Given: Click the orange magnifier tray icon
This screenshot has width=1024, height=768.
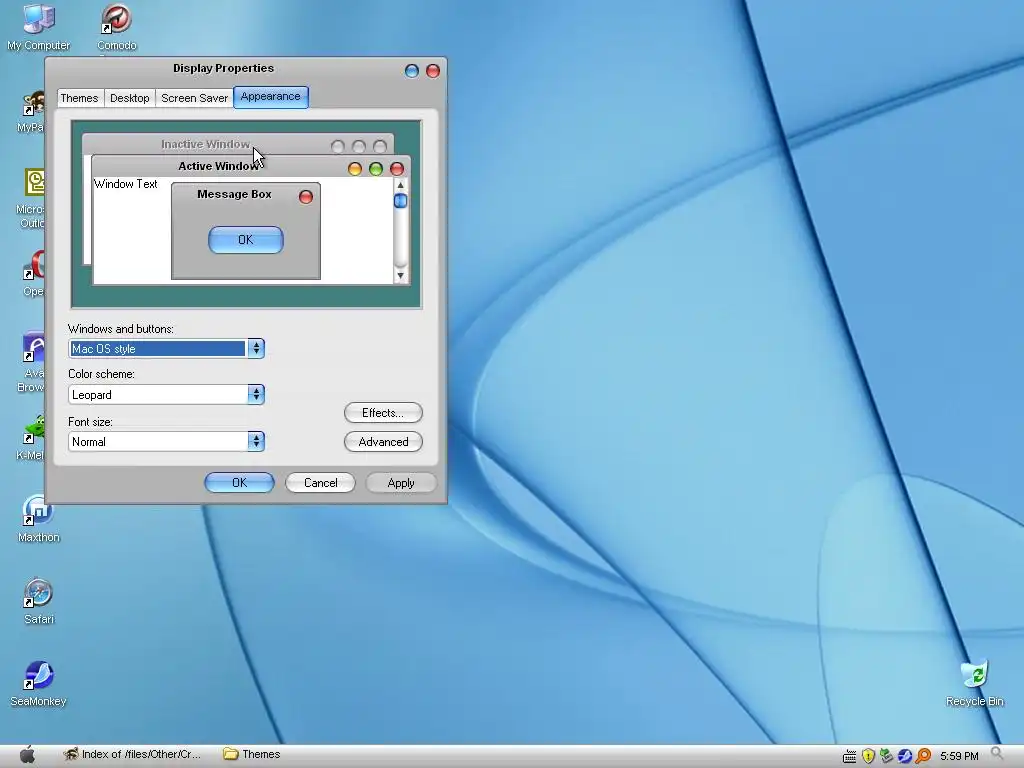Looking at the screenshot, I should [x=923, y=756].
